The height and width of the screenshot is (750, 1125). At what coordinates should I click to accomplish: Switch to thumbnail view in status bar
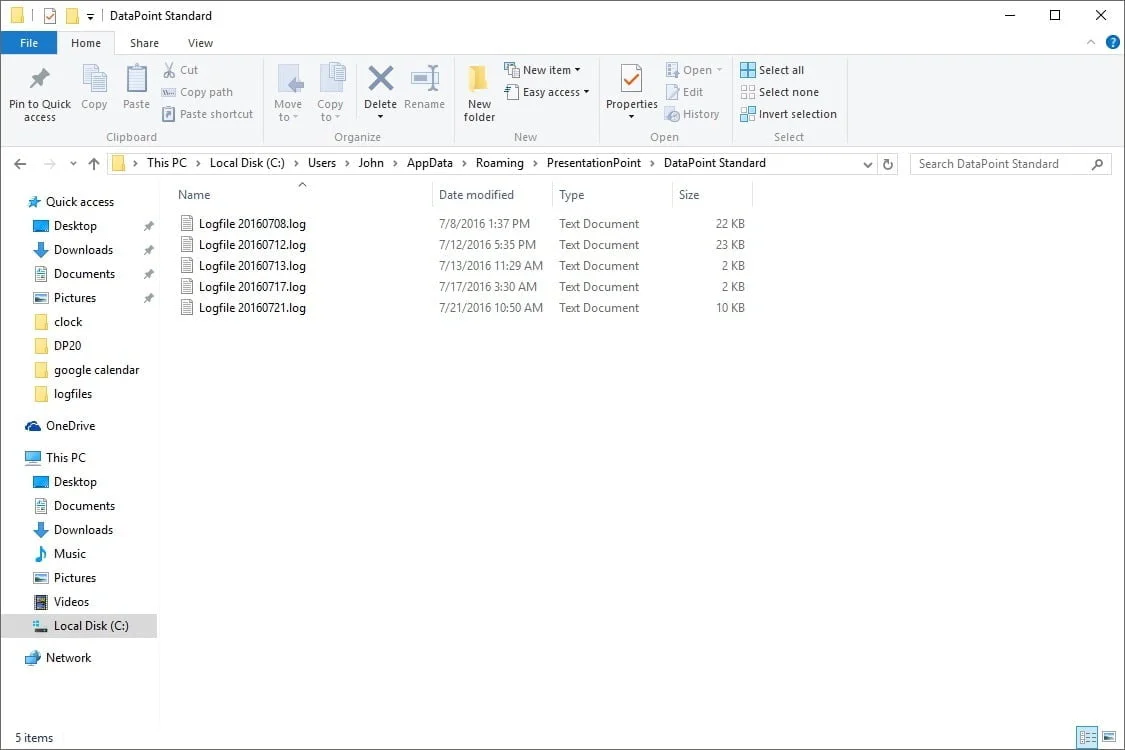pos(1109,737)
